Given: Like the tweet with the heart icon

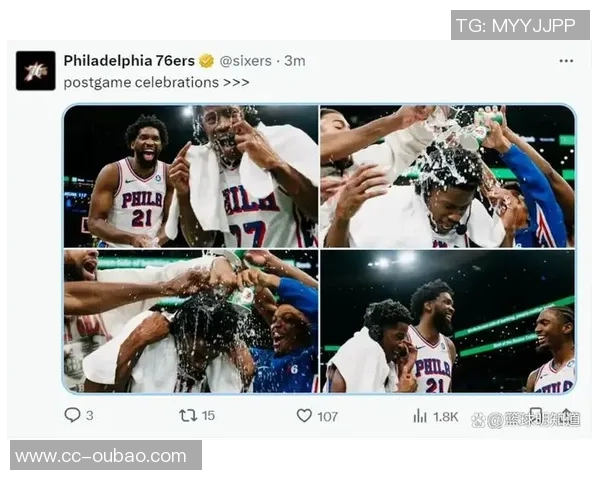Looking at the screenshot, I should (x=304, y=415).
